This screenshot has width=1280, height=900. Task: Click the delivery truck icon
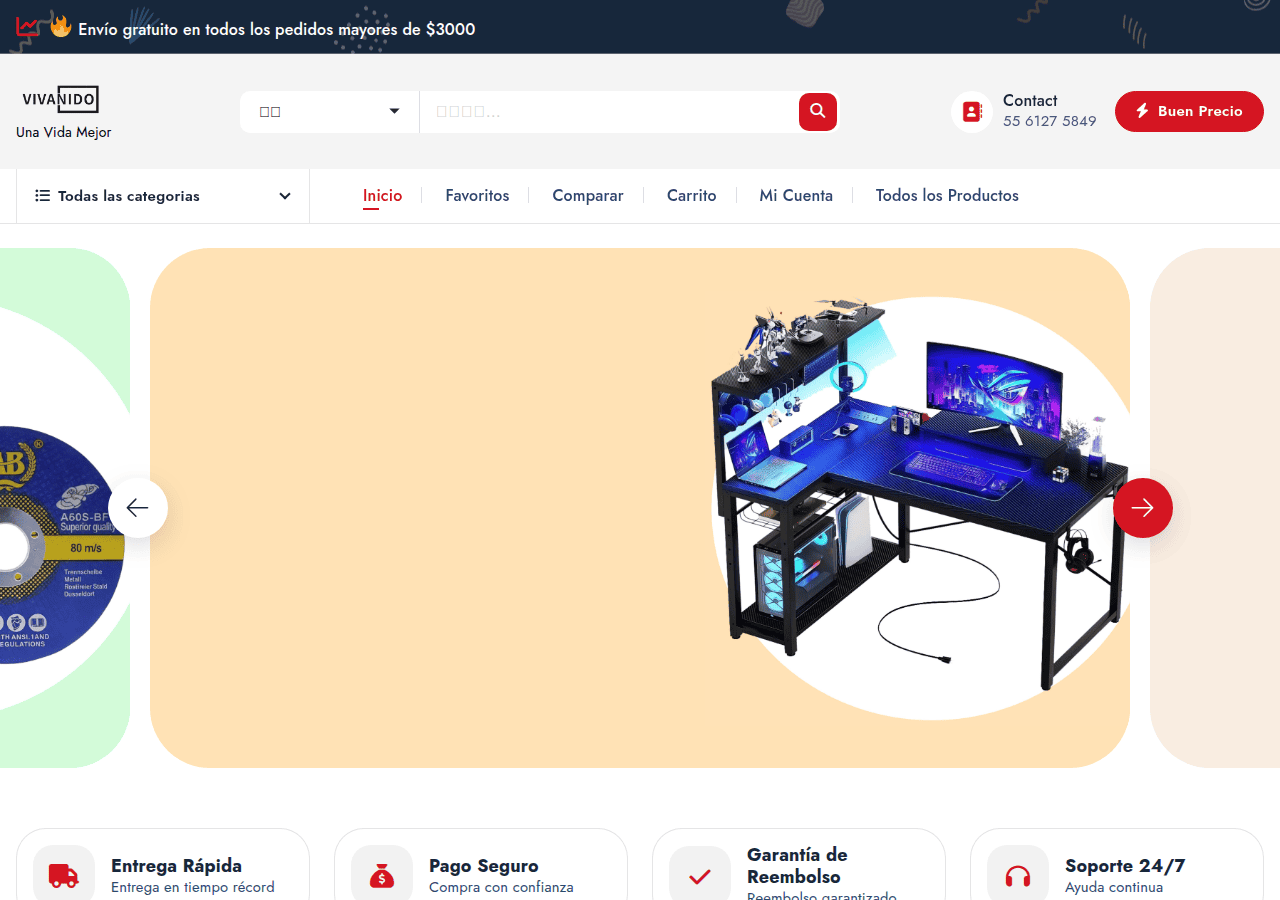64,877
